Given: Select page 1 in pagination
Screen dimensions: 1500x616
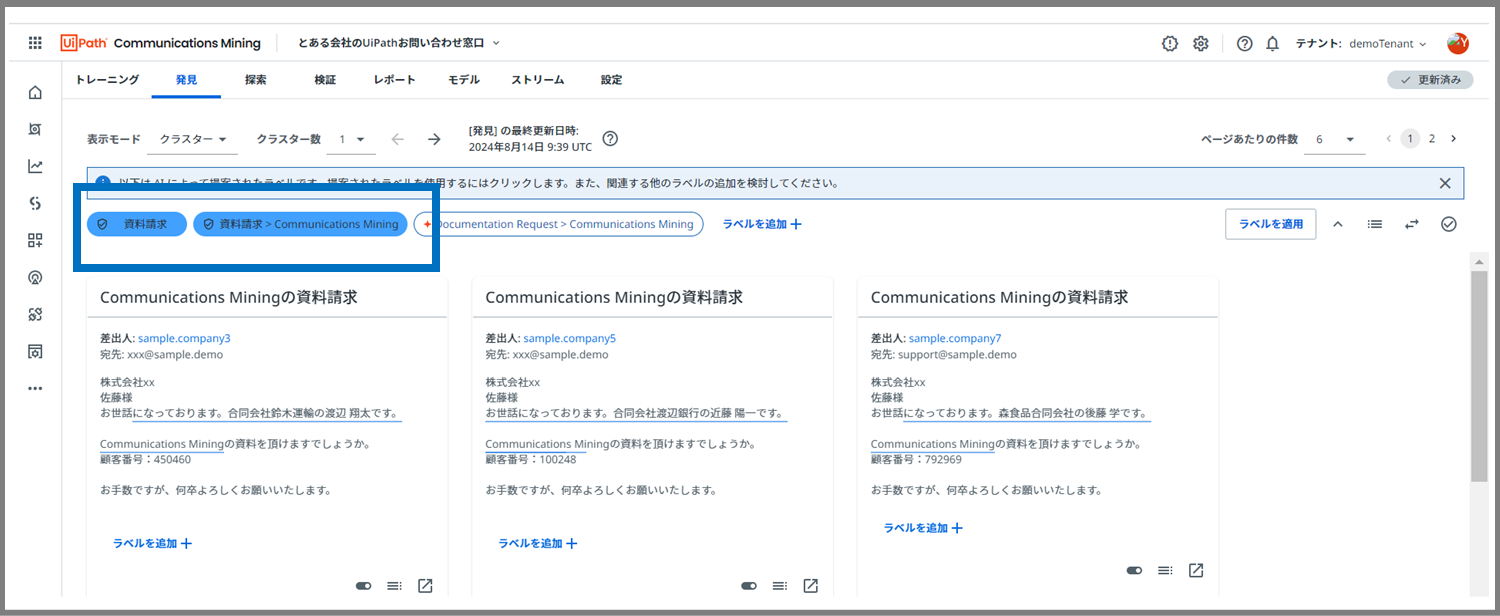Looking at the screenshot, I should tap(1410, 139).
